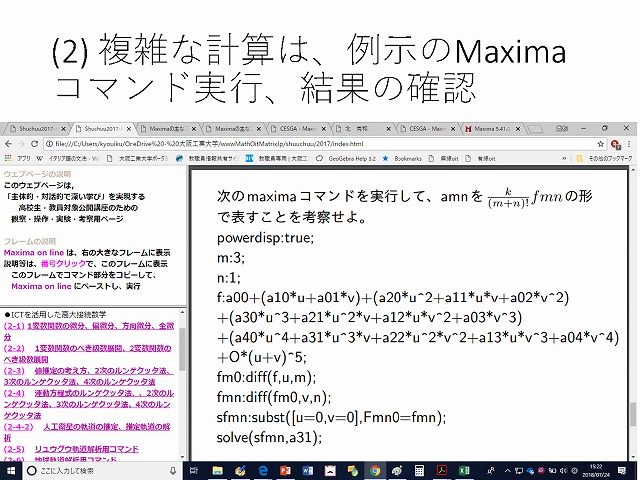Open the (2-3) ルンゲクッタ法 link
This screenshot has width=640, height=480.
[x=88, y=376]
